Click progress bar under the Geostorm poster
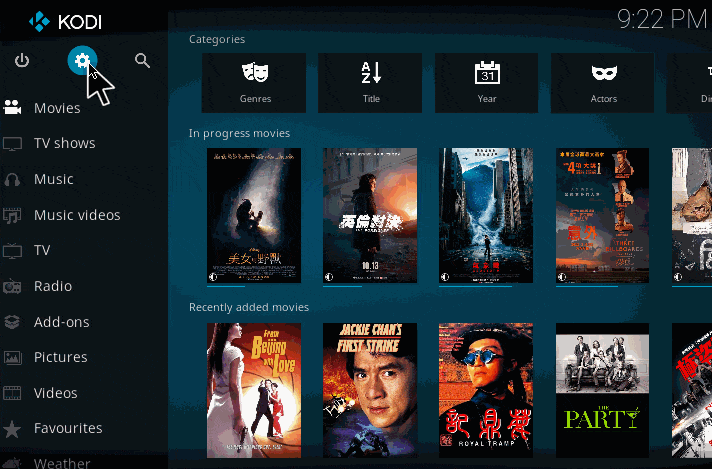712x469 pixels. click(475, 286)
